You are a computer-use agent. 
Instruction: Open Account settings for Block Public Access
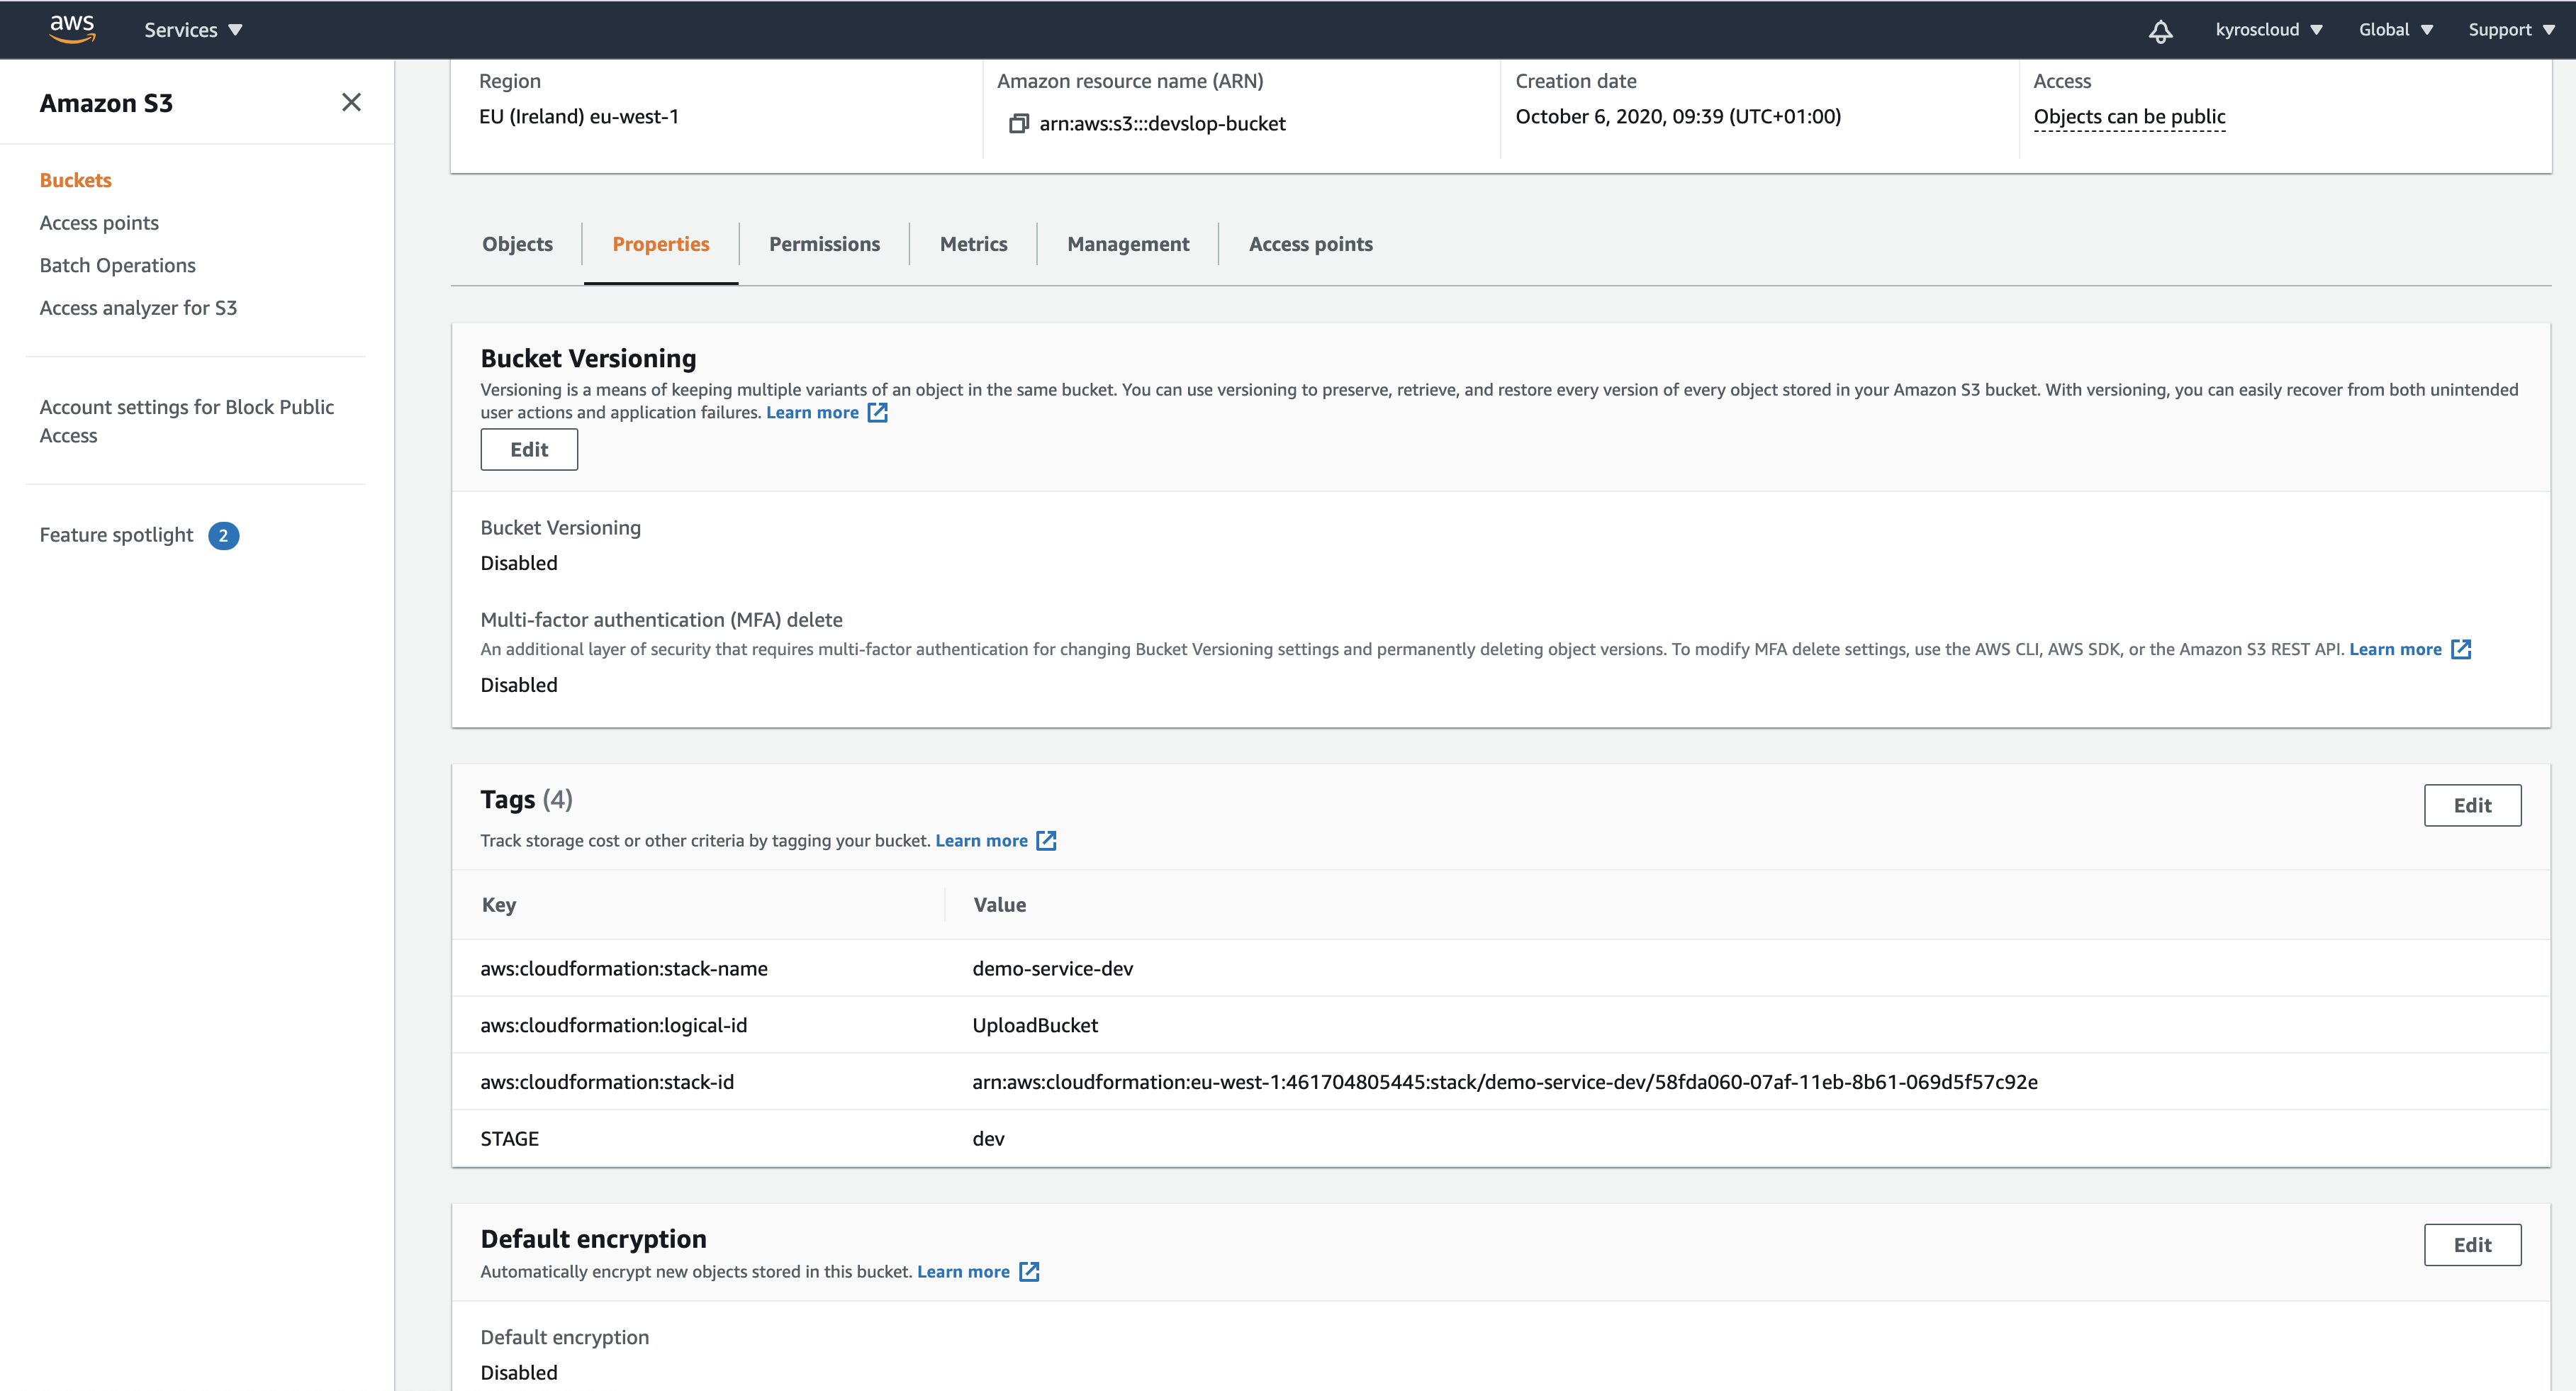187,421
